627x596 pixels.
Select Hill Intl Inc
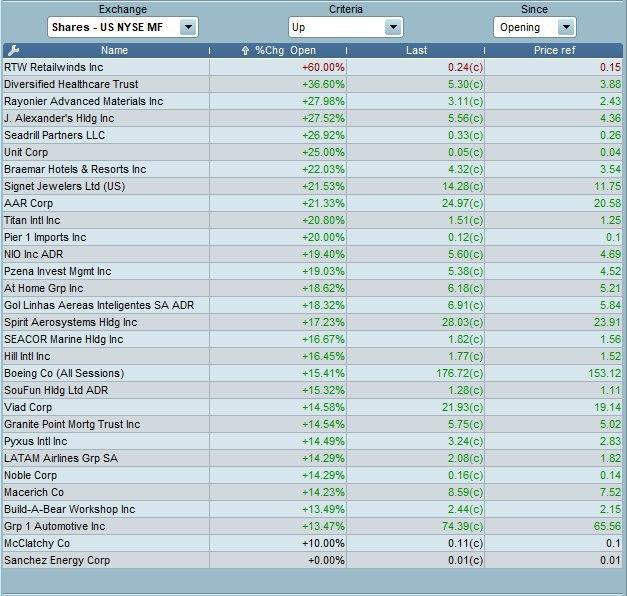point(27,356)
